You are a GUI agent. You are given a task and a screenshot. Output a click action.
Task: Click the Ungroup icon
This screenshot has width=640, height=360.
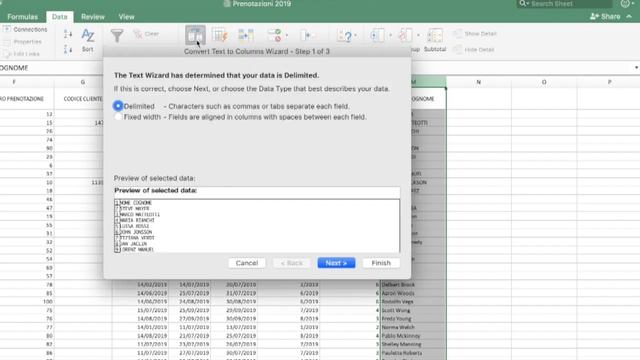(x=405, y=35)
